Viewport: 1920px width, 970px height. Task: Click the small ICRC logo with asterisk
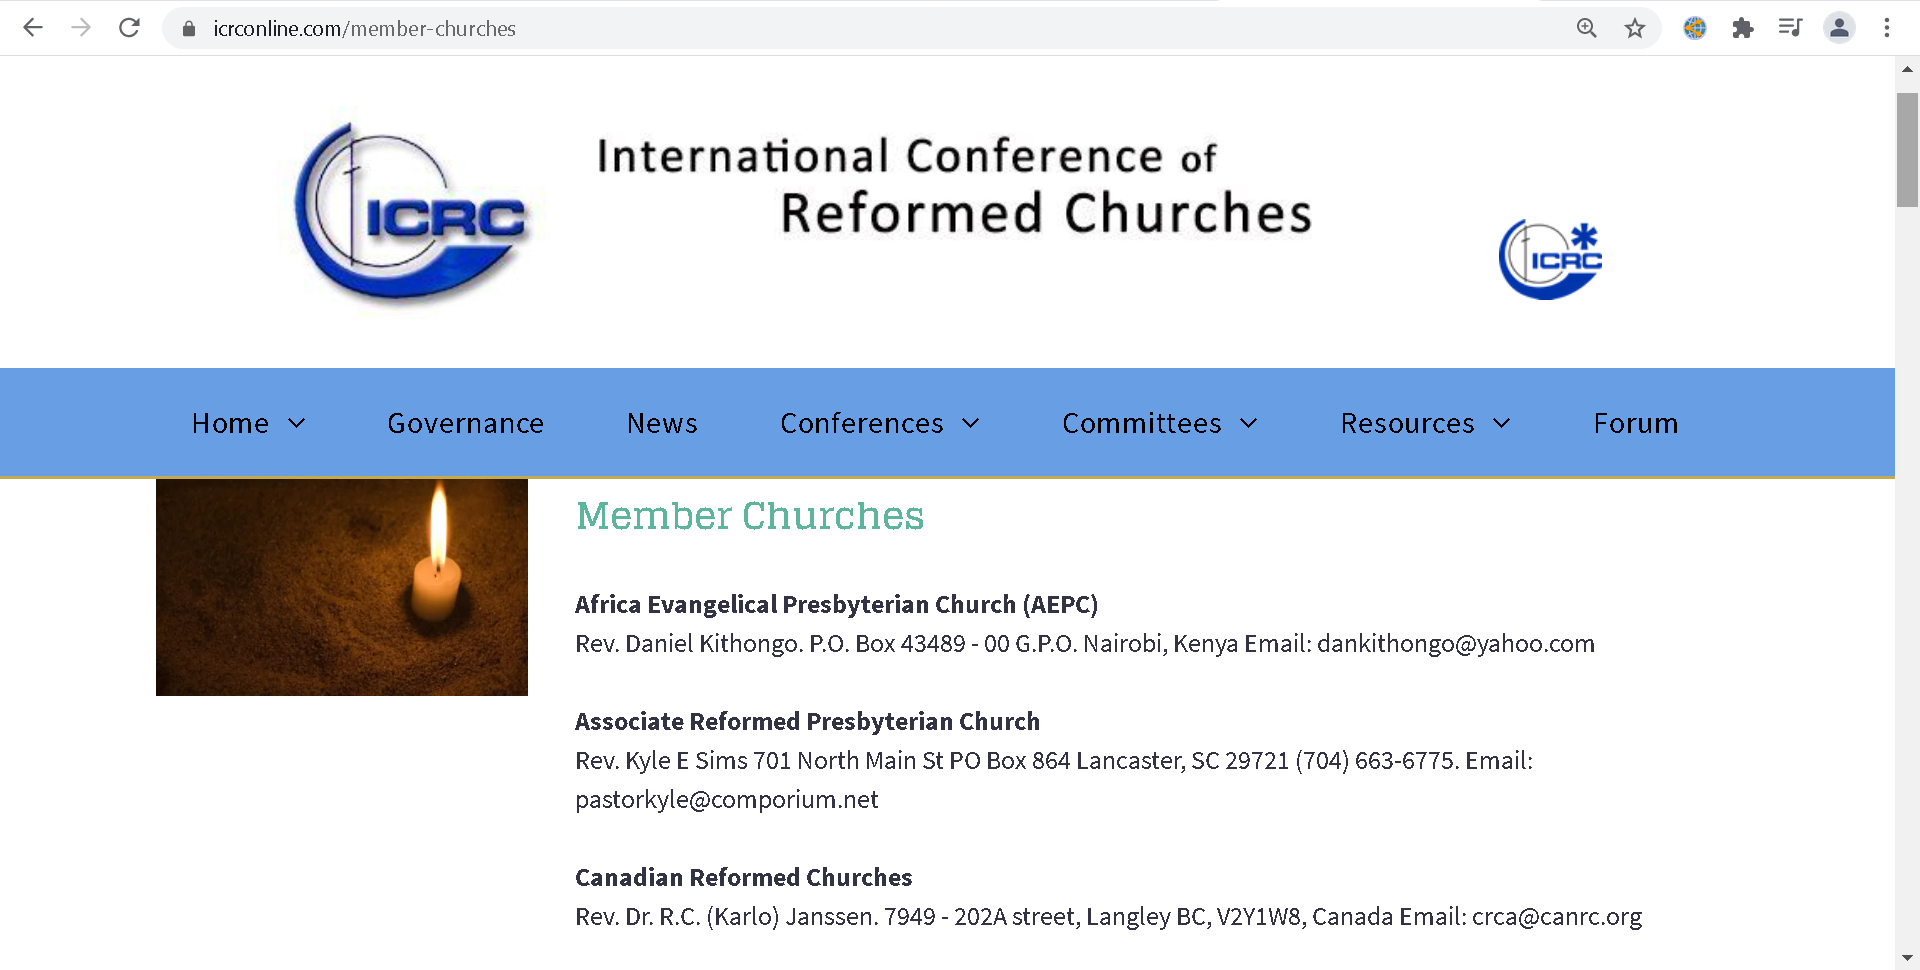tap(1550, 260)
